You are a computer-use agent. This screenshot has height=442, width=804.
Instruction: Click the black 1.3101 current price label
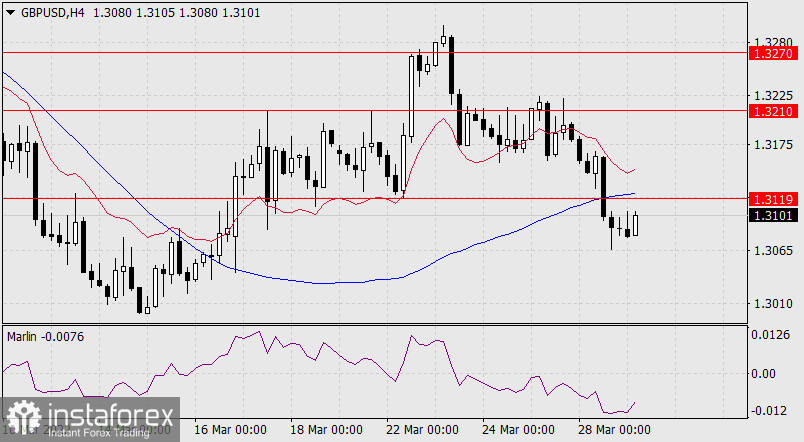coord(775,214)
